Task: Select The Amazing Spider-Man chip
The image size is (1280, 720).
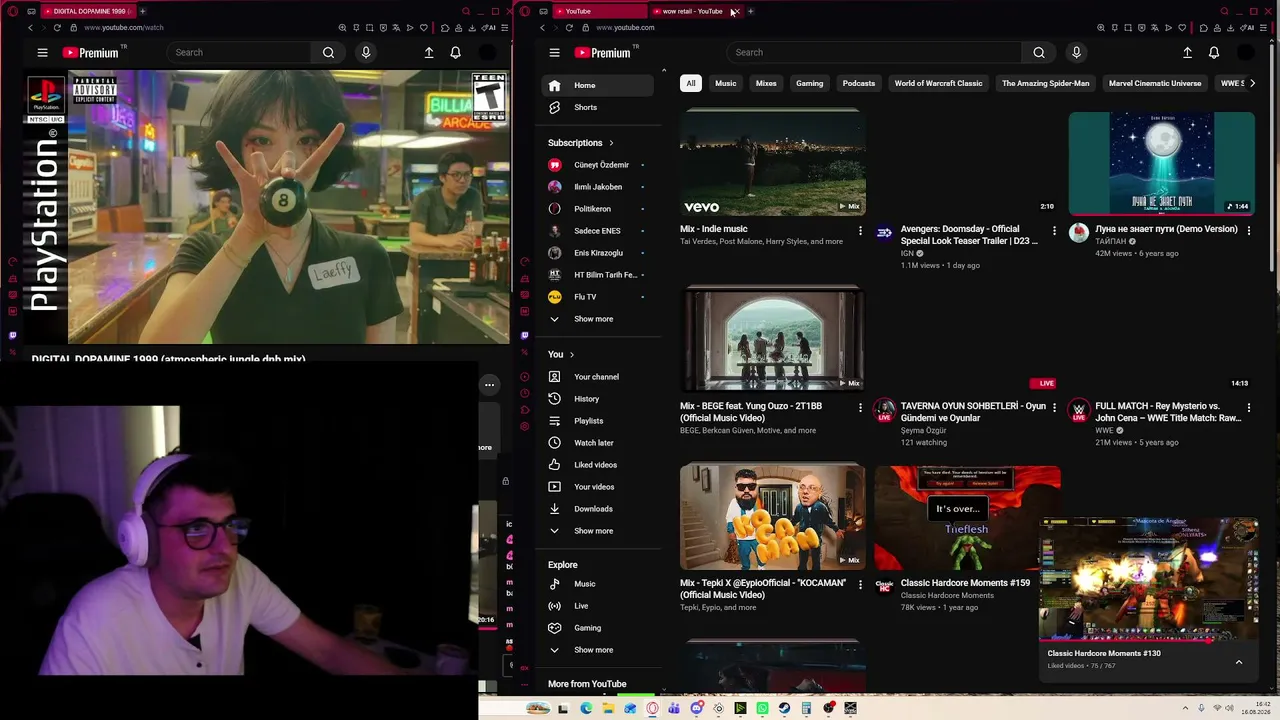Action: point(1046,83)
